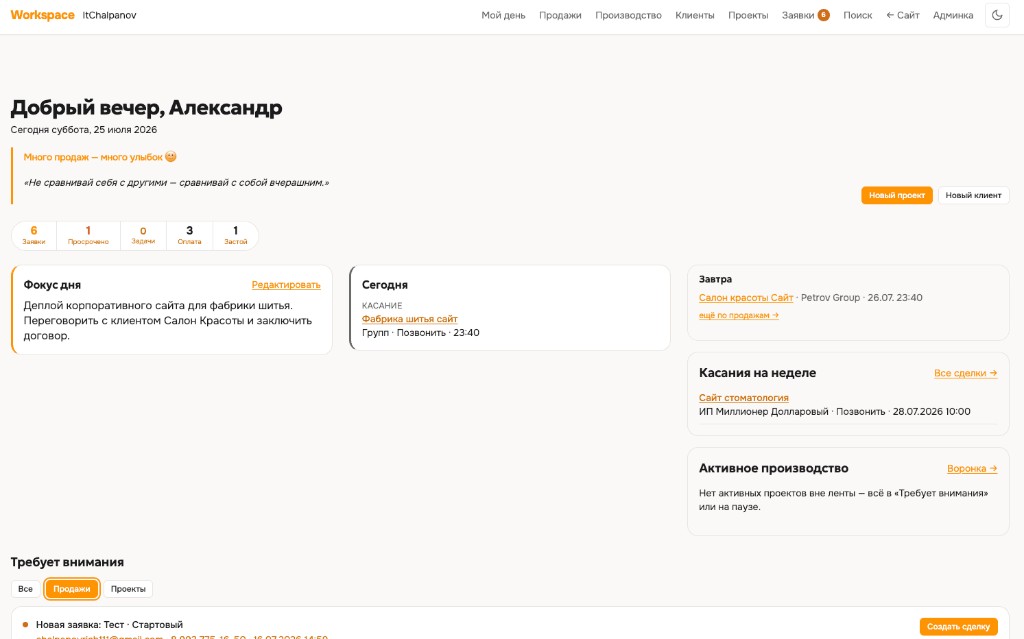The image size is (1024, 639).
Task: Open the Workspace logo home link
Action: pyautogui.click(x=42, y=15)
